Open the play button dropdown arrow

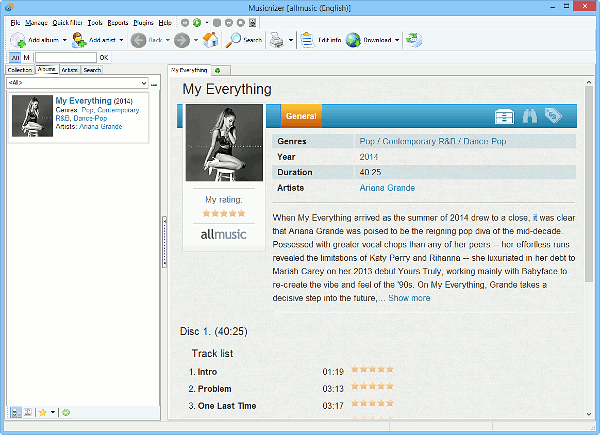[207, 23]
